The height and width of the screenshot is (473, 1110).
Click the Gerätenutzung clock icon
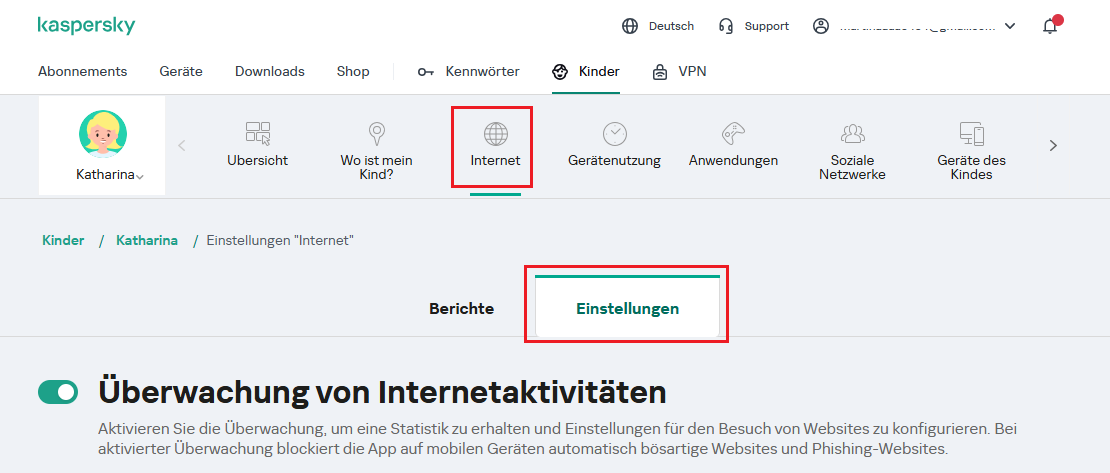tap(614, 133)
